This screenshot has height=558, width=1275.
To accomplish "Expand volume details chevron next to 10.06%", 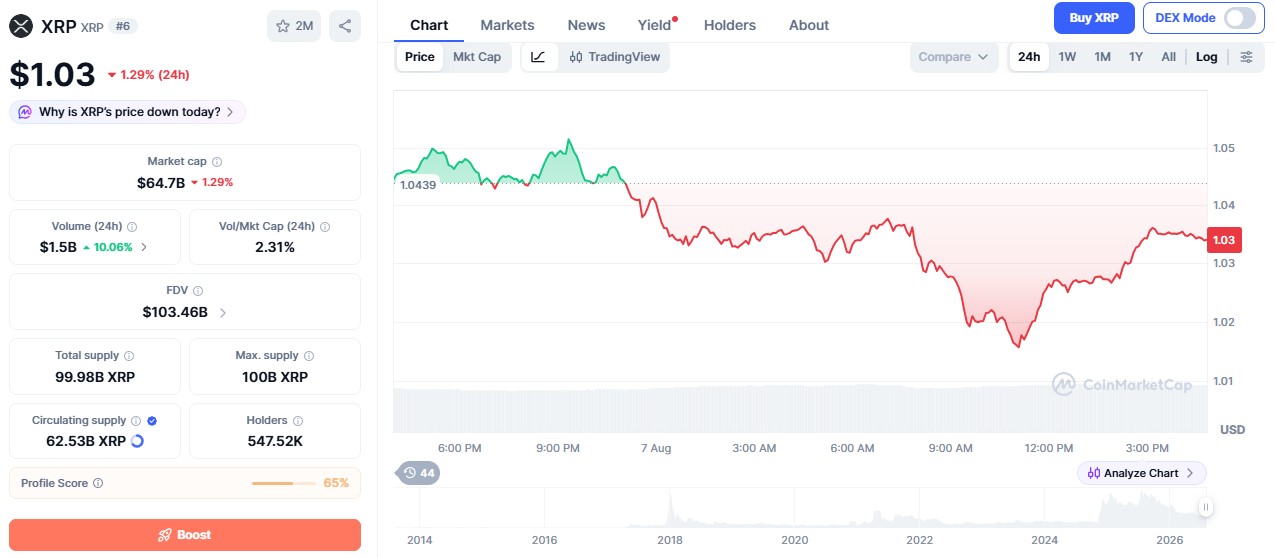I will [144, 247].
